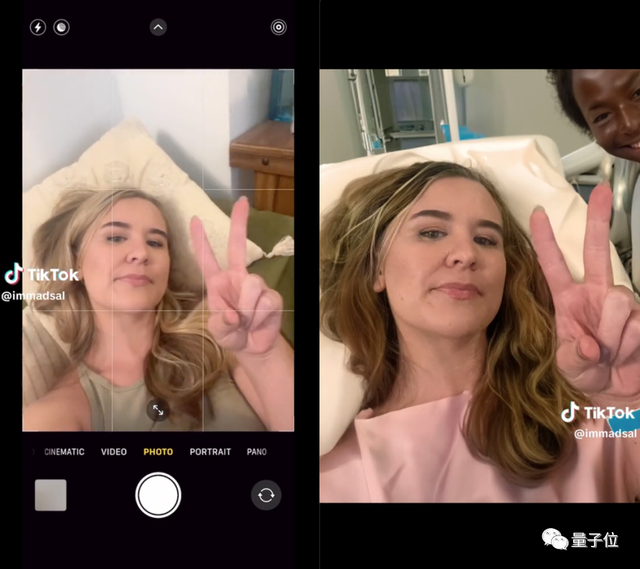Tap the field-of-view expand arrows icon
Viewport: 640px width, 569px height.
pos(157,409)
